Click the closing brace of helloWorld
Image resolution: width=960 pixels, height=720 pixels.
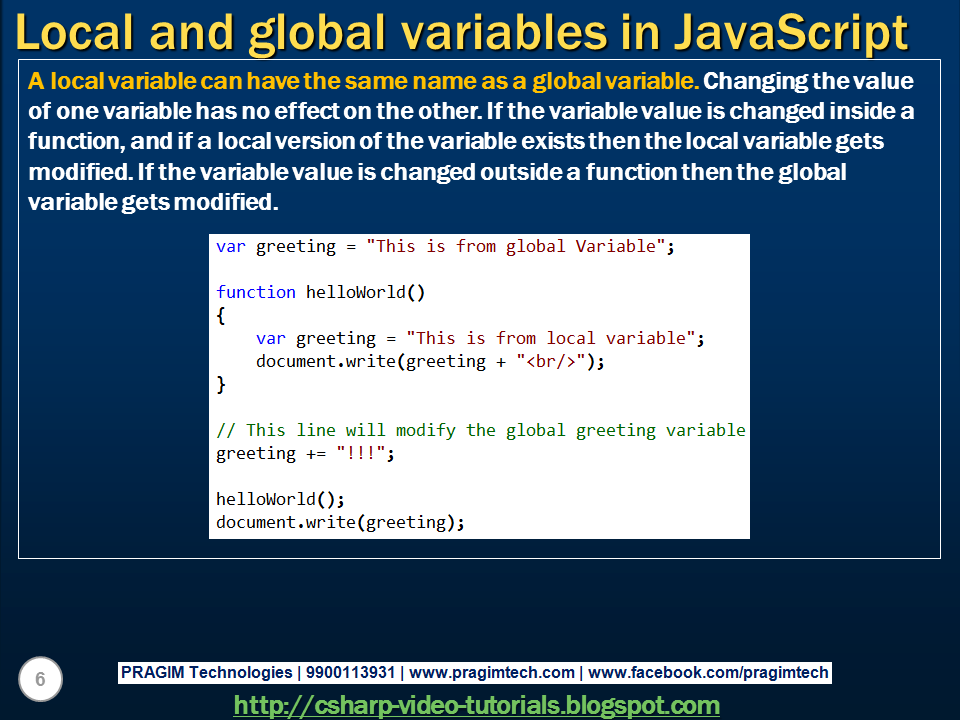[220, 384]
